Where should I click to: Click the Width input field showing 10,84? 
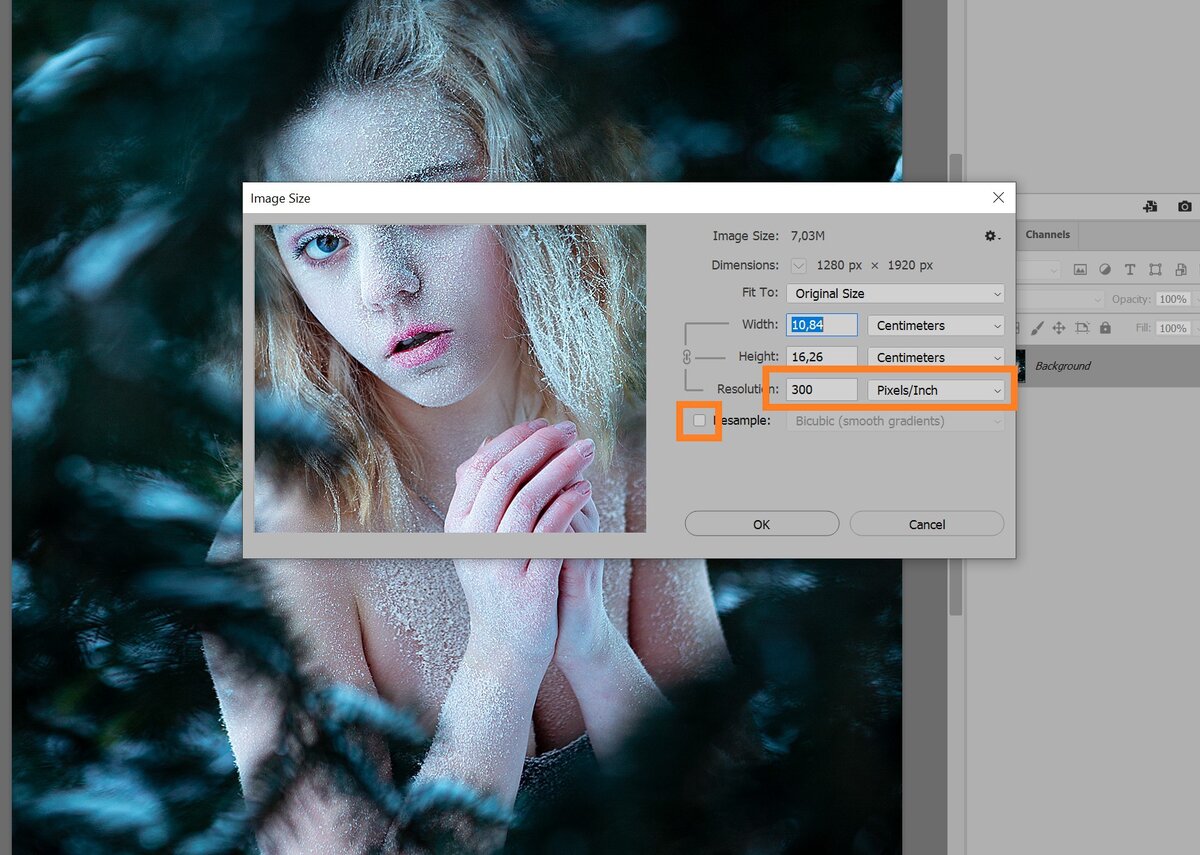[x=822, y=325]
